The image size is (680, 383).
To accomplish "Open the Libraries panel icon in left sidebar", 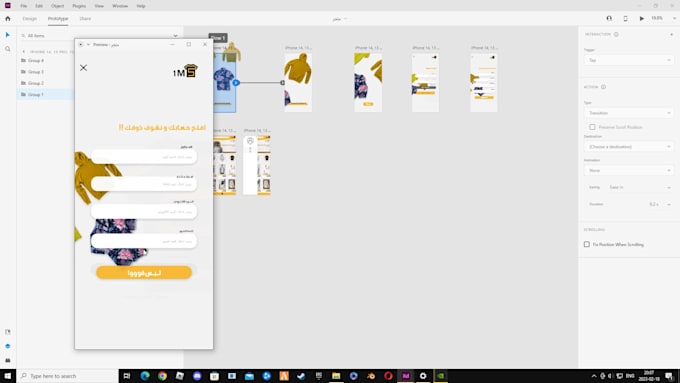I will pyautogui.click(x=8, y=332).
